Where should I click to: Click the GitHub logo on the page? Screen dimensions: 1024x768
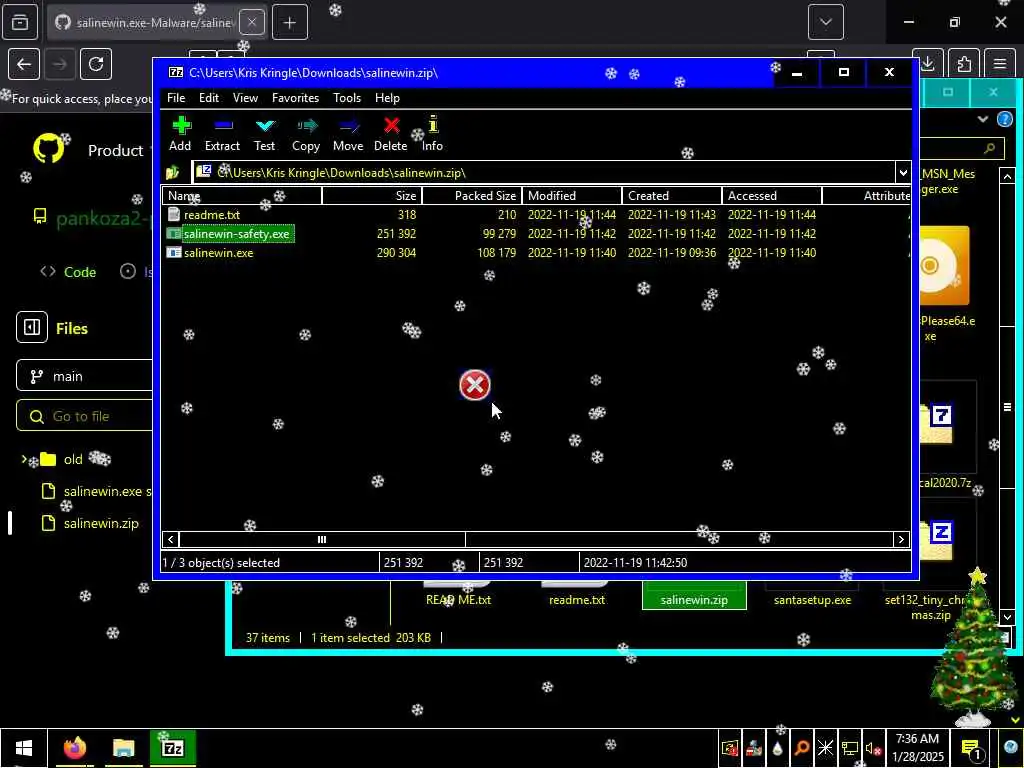(49, 150)
